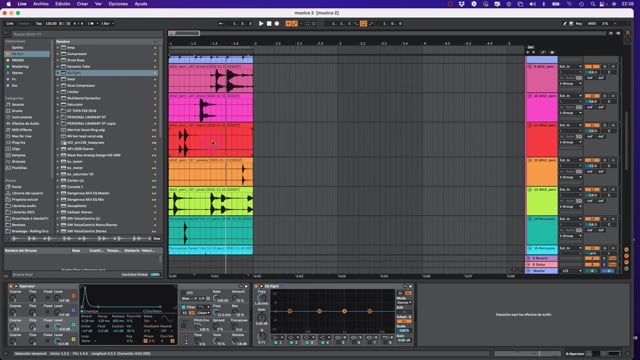
Task: Expand the Compressor folder in browser
Action: click(58, 54)
